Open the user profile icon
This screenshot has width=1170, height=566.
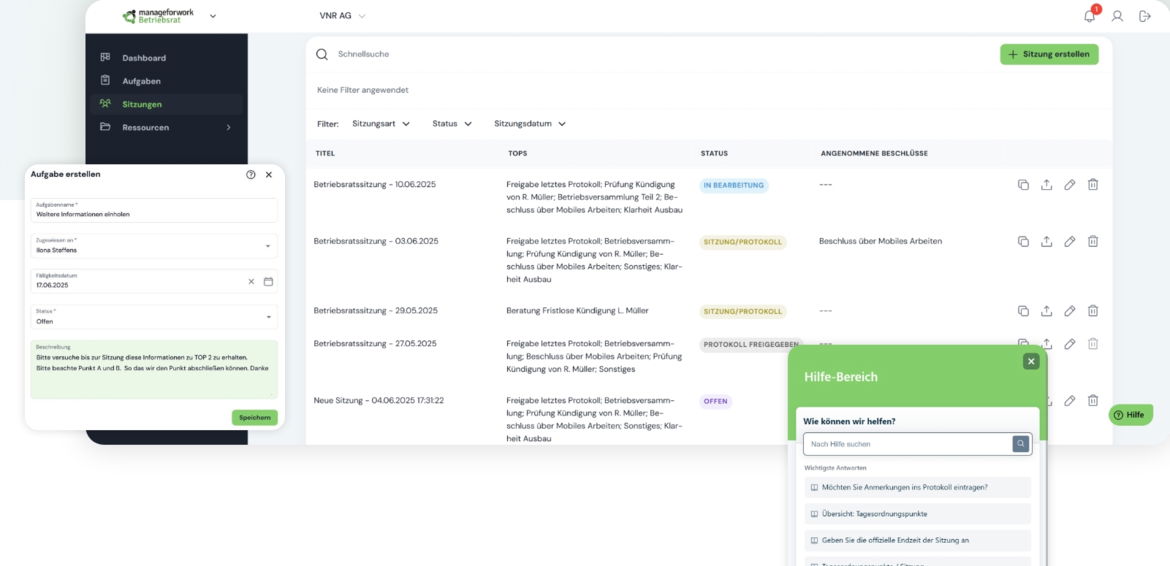point(1117,16)
